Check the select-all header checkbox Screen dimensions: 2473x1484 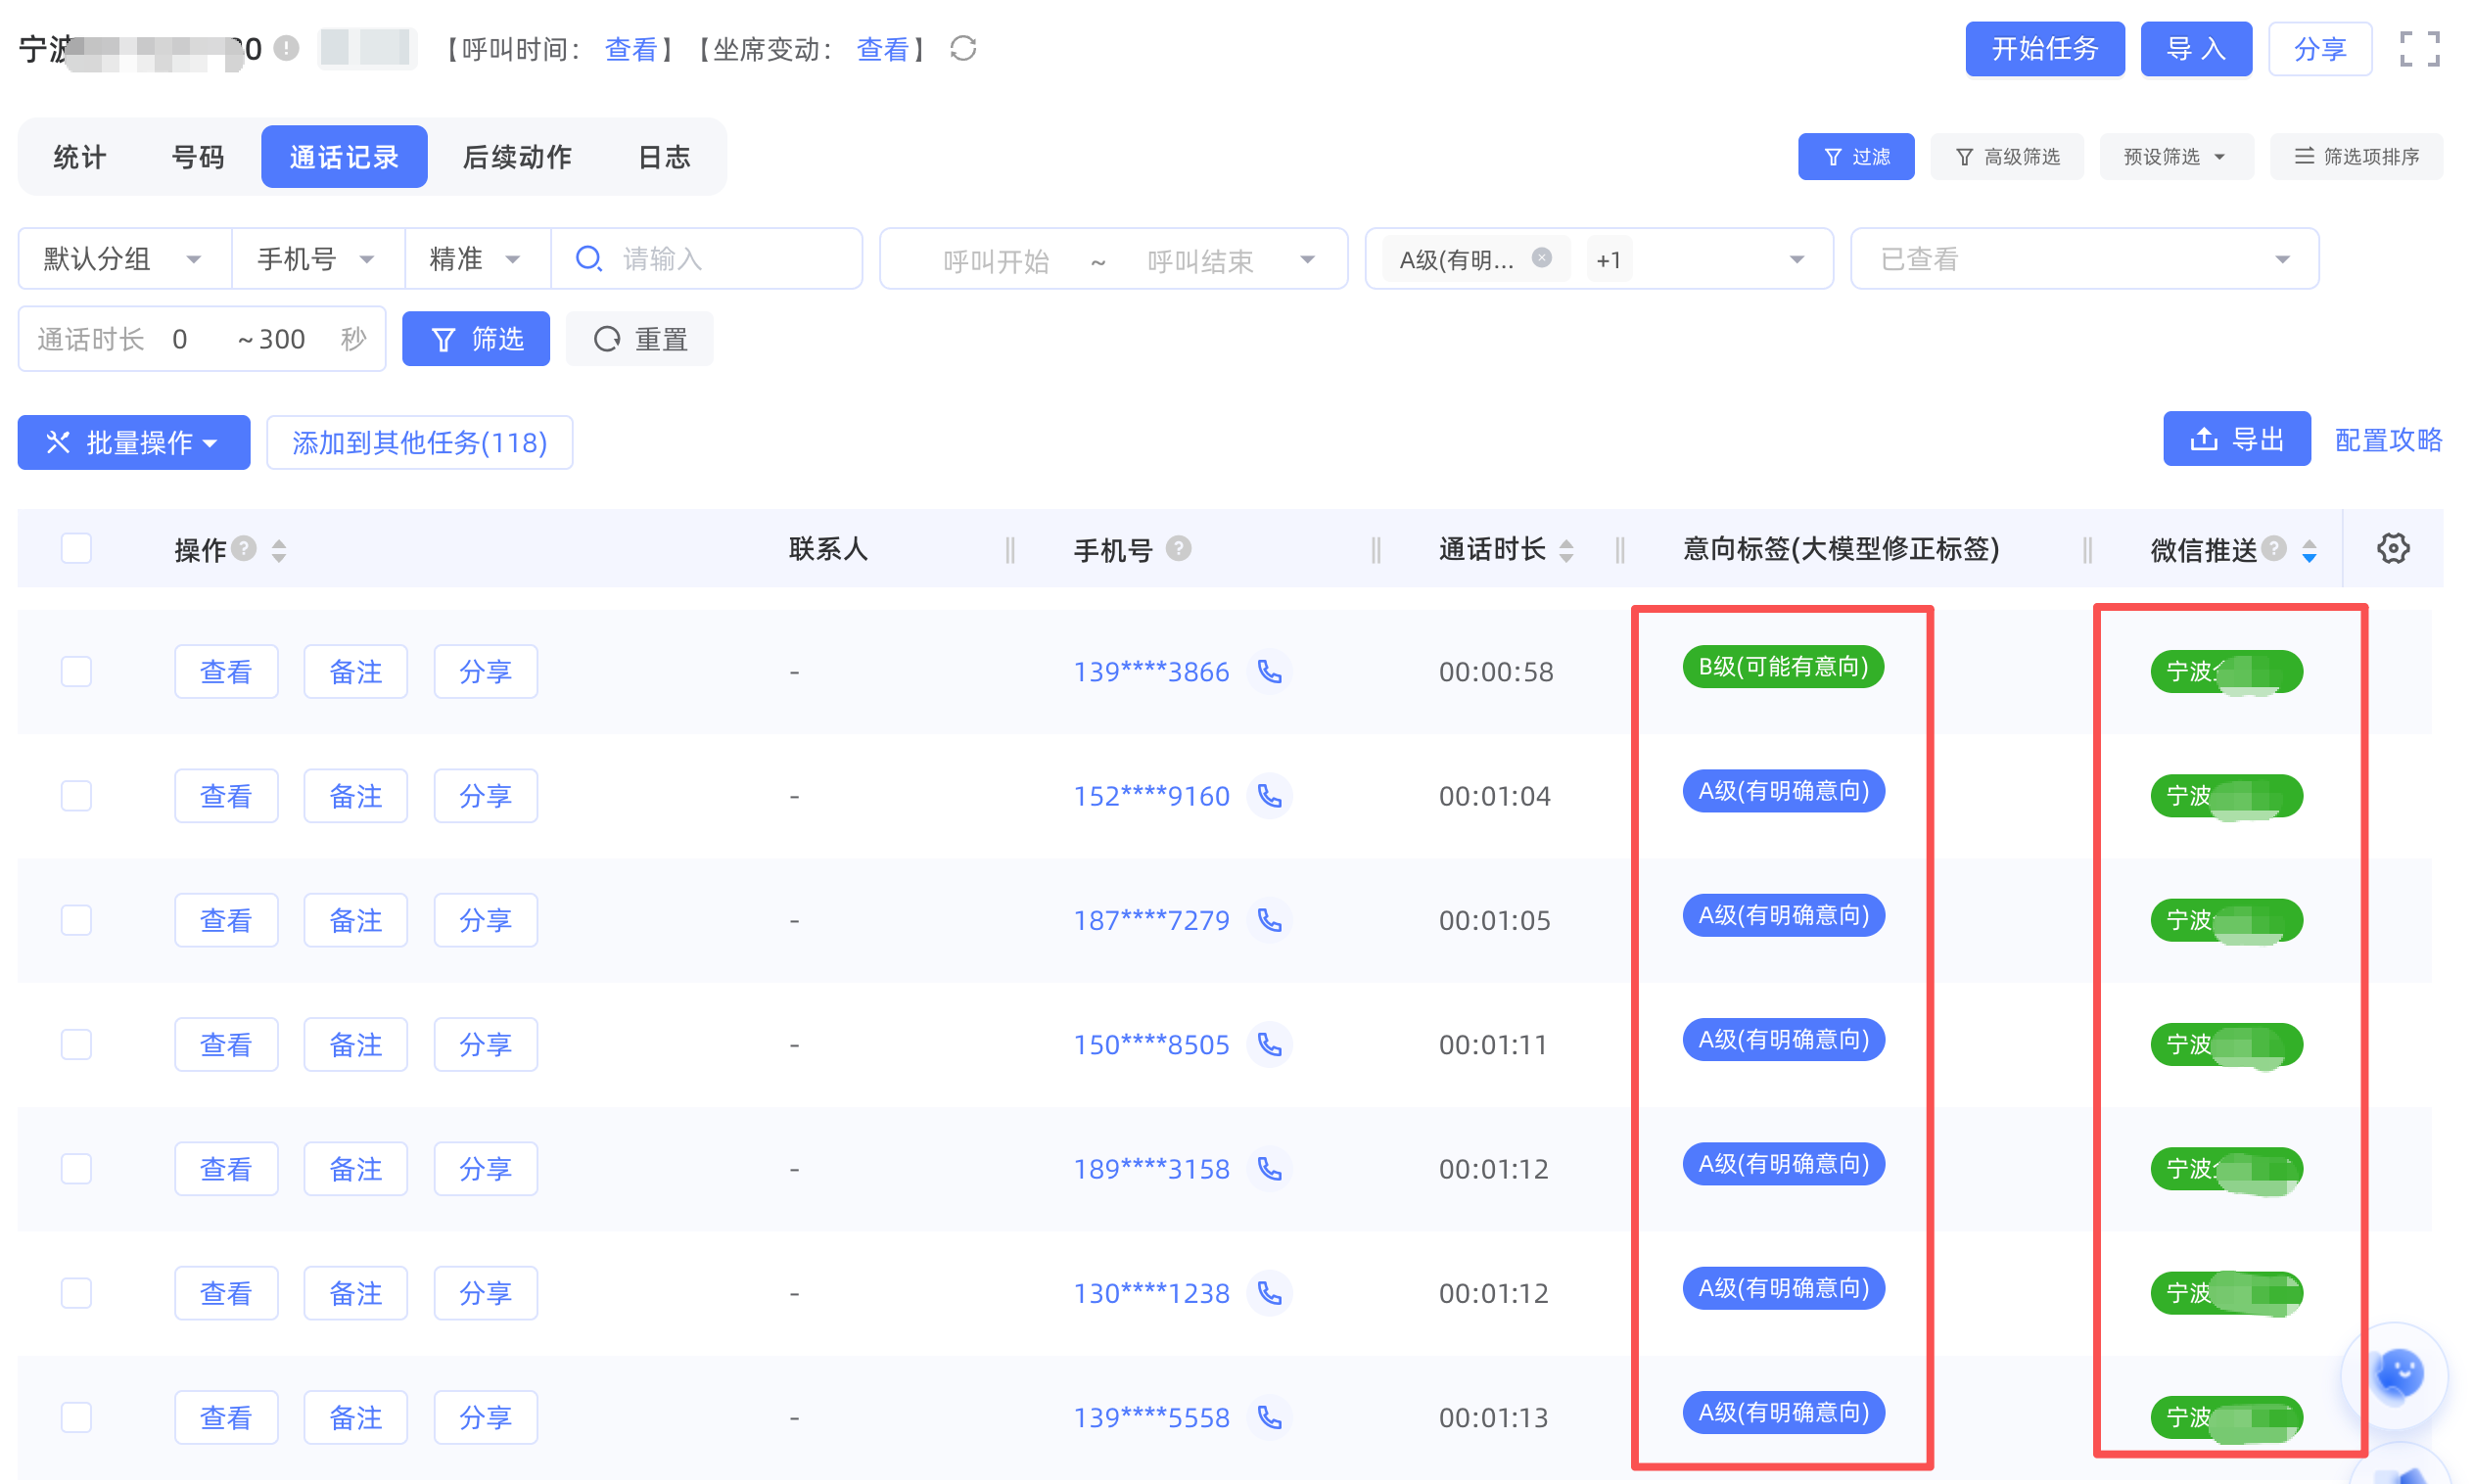76,548
